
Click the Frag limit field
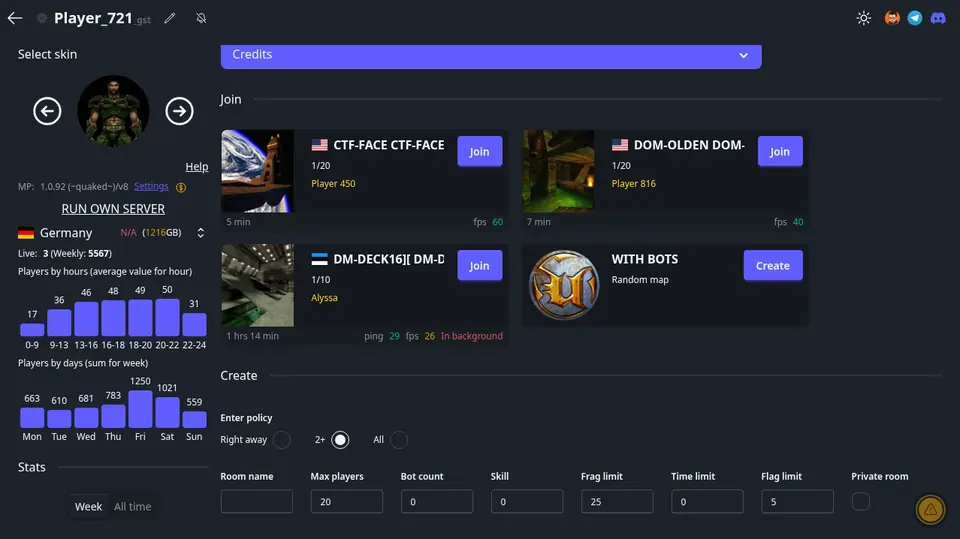coord(617,502)
